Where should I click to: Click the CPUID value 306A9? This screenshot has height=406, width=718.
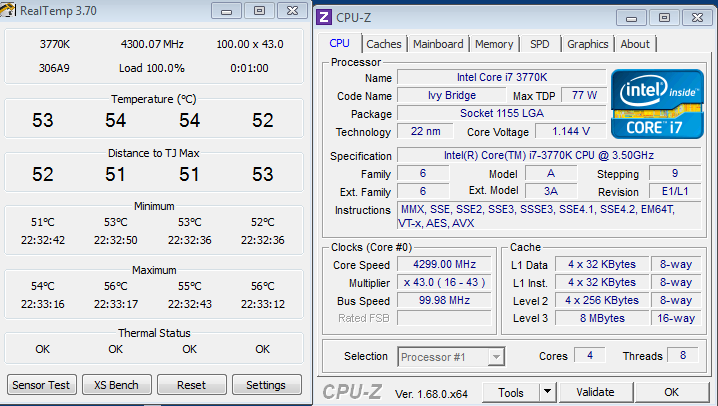(x=54, y=68)
